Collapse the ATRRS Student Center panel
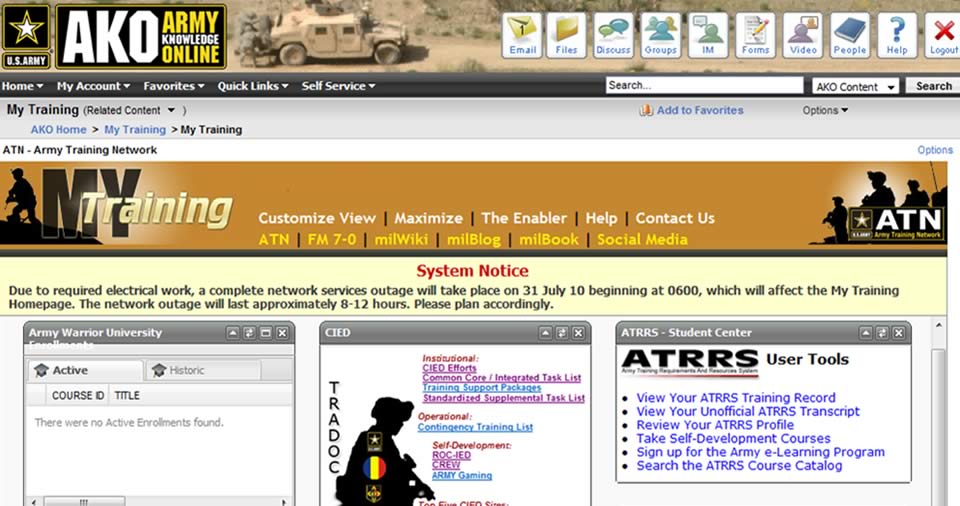 click(866, 333)
